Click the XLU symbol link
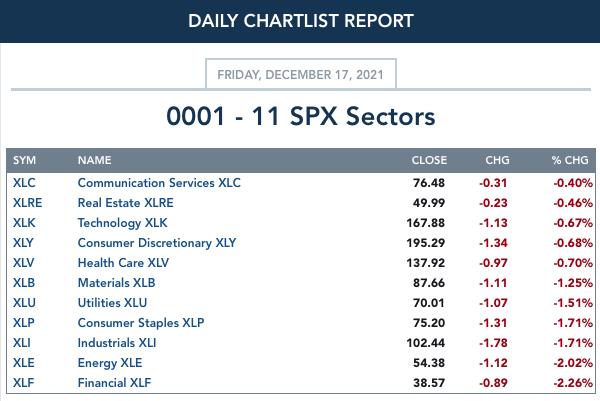The image size is (600, 401). click(24, 303)
